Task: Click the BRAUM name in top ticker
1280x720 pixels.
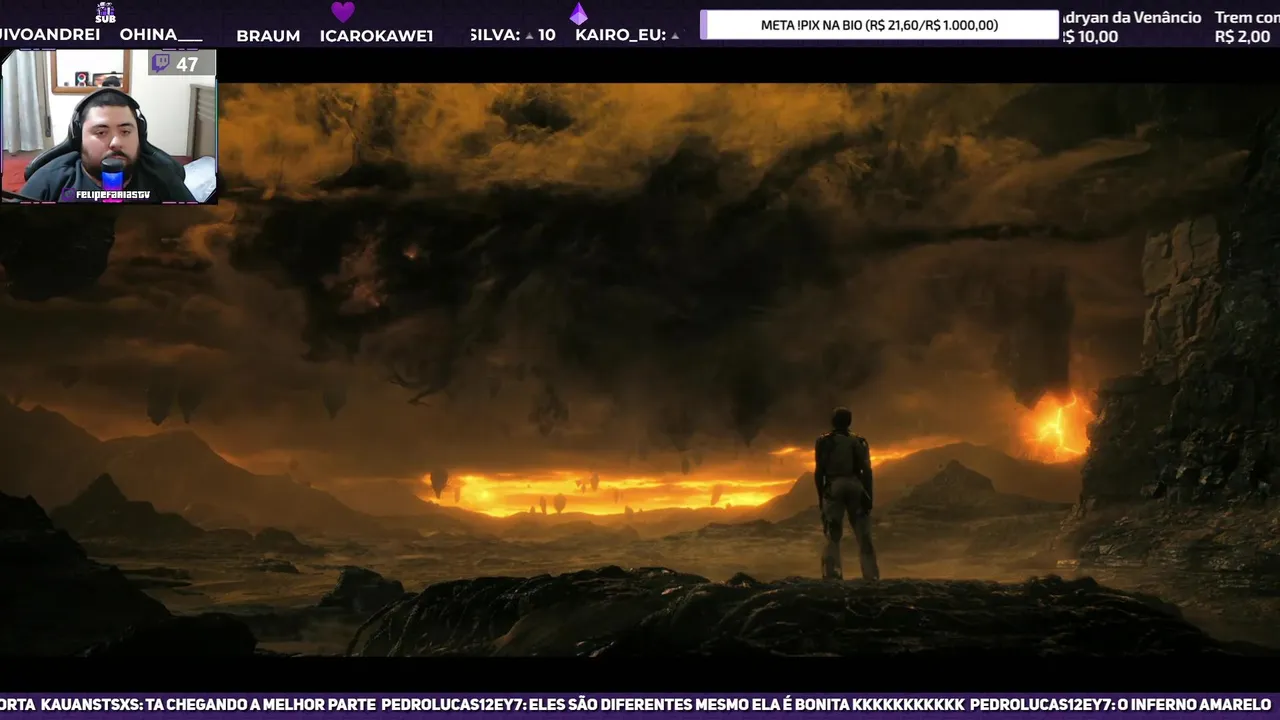Action: point(268,36)
